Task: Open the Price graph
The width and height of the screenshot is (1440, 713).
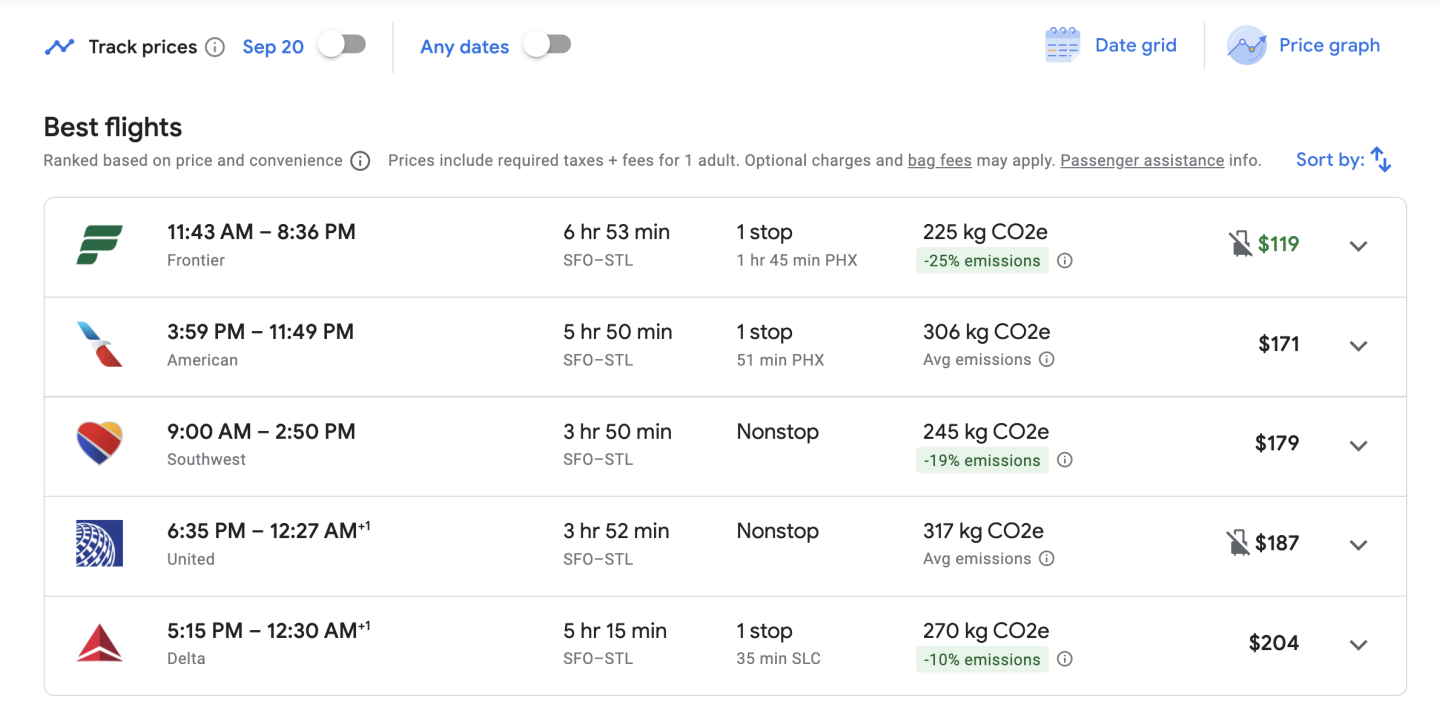Action: pyautogui.click(x=1305, y=46)
